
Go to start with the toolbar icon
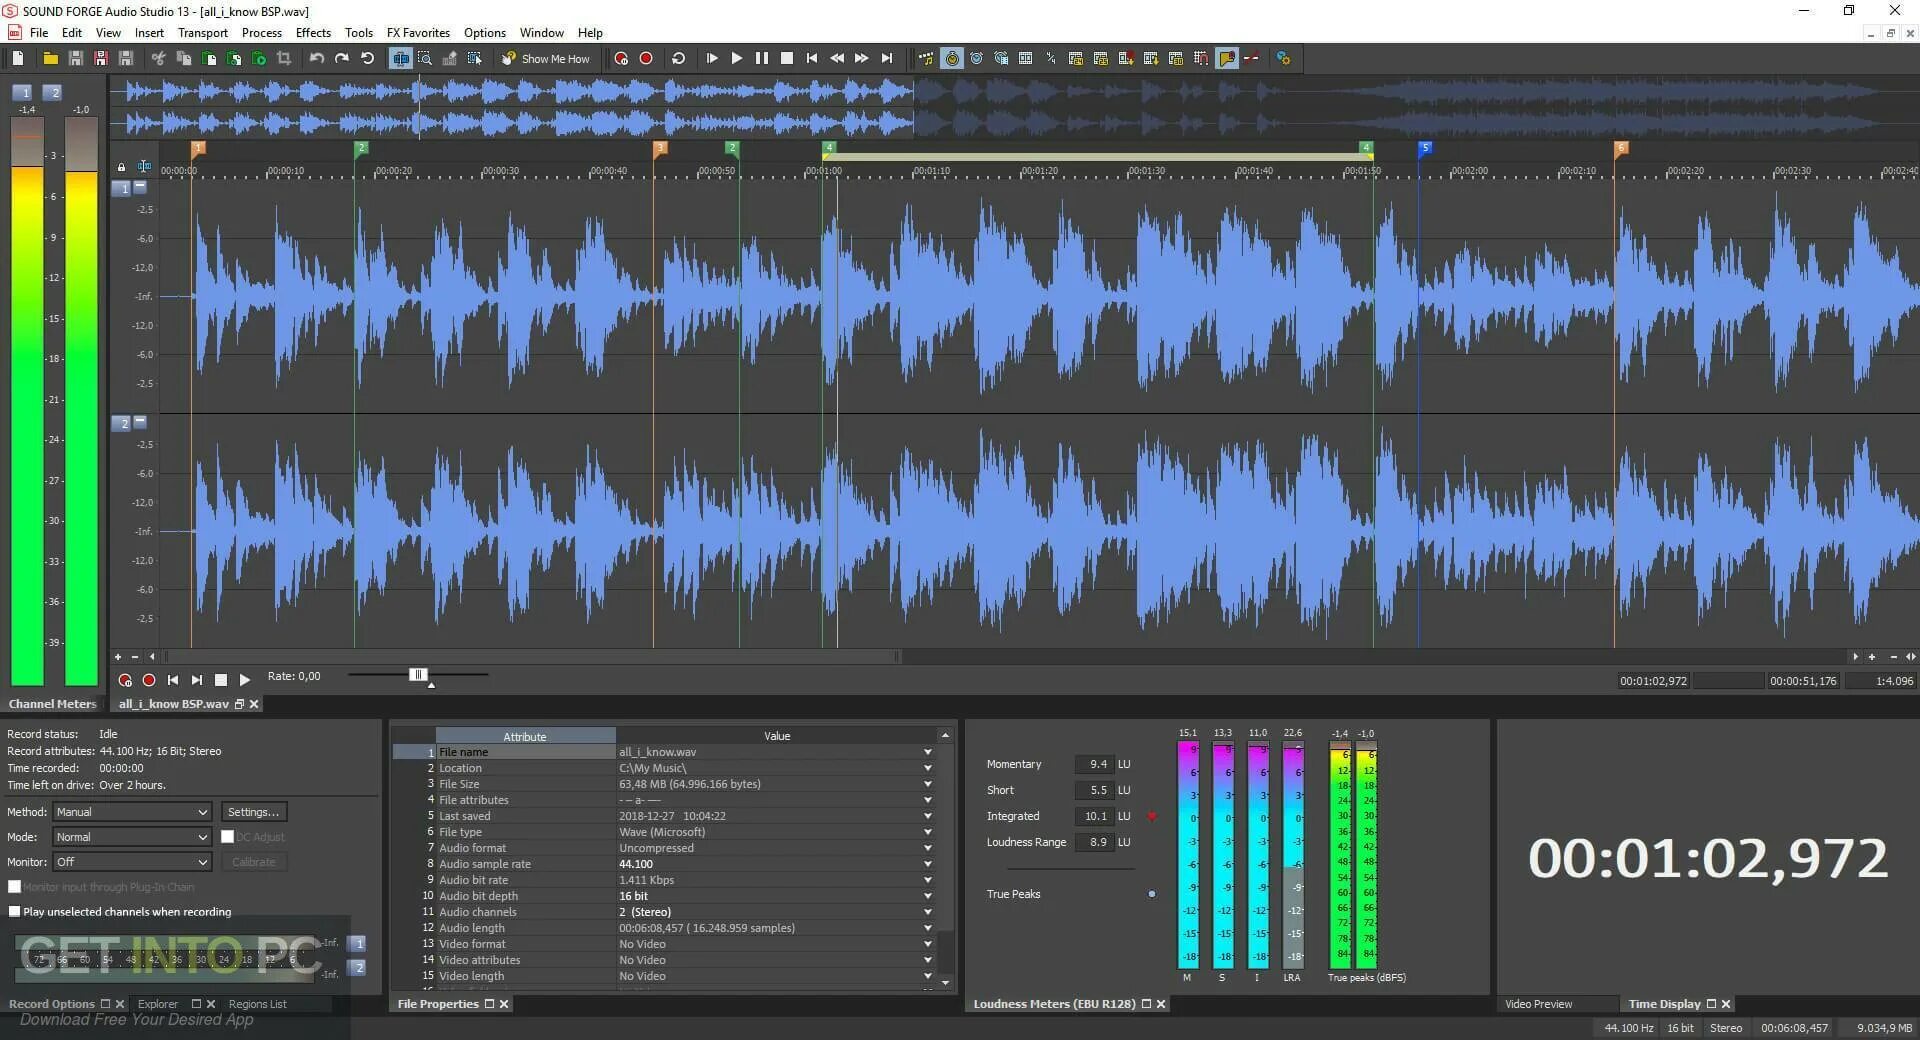pos(812,58)
